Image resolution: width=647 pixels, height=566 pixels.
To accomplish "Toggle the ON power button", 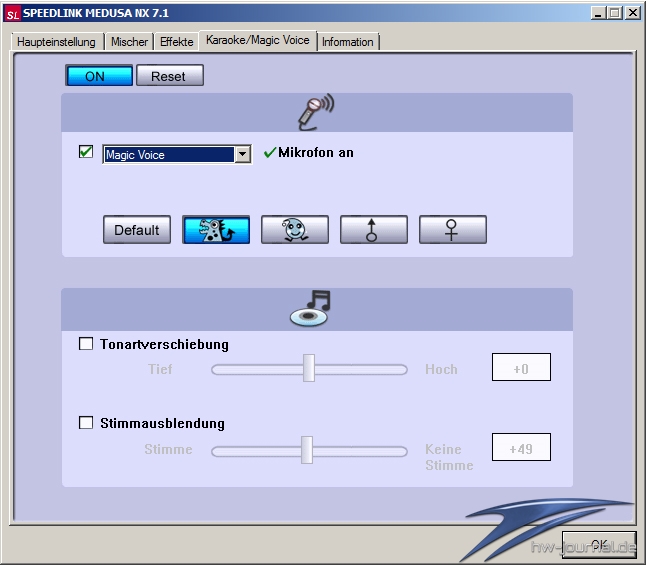I will 99,76.
